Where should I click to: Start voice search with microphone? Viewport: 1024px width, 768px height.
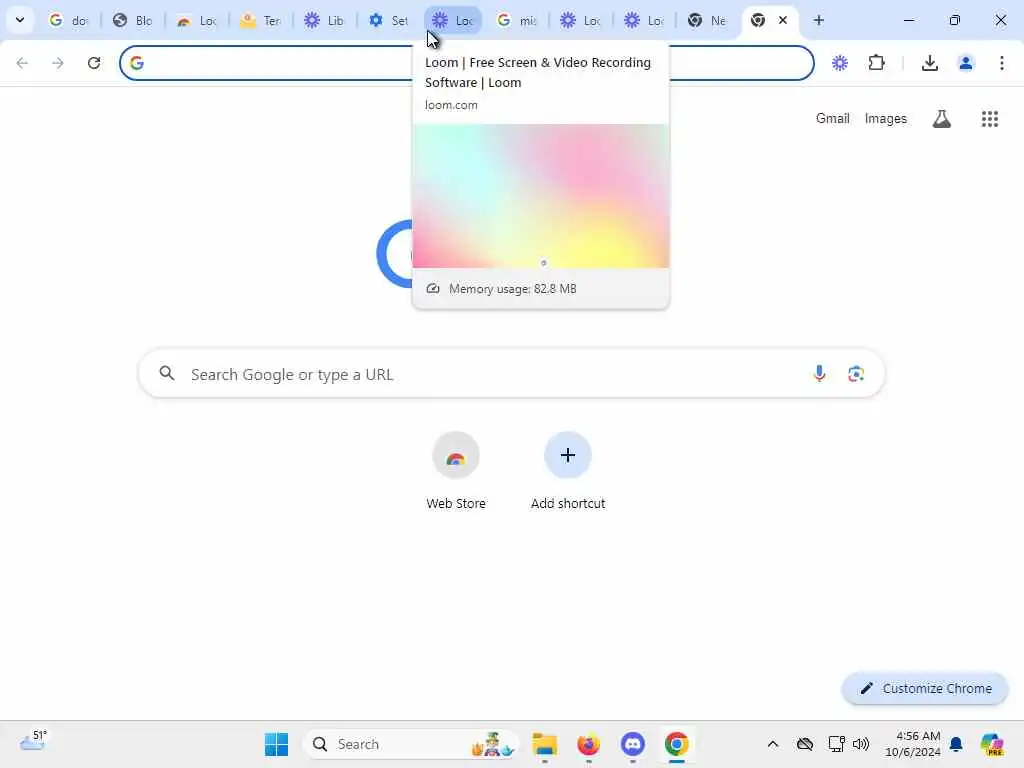tap(819, 374)
